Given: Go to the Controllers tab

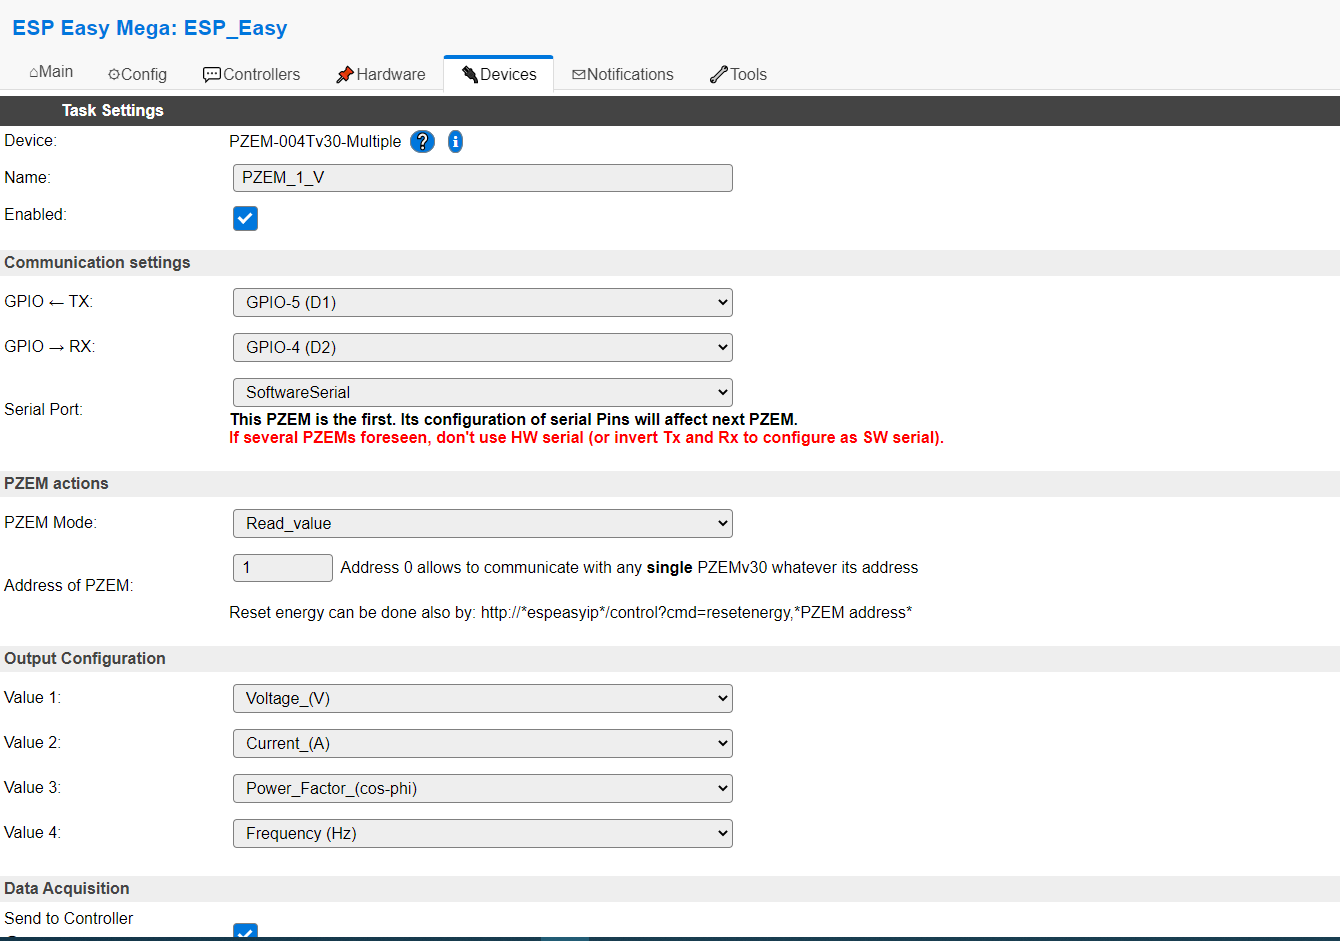Looking at the screenshot, I should point(251,74).
